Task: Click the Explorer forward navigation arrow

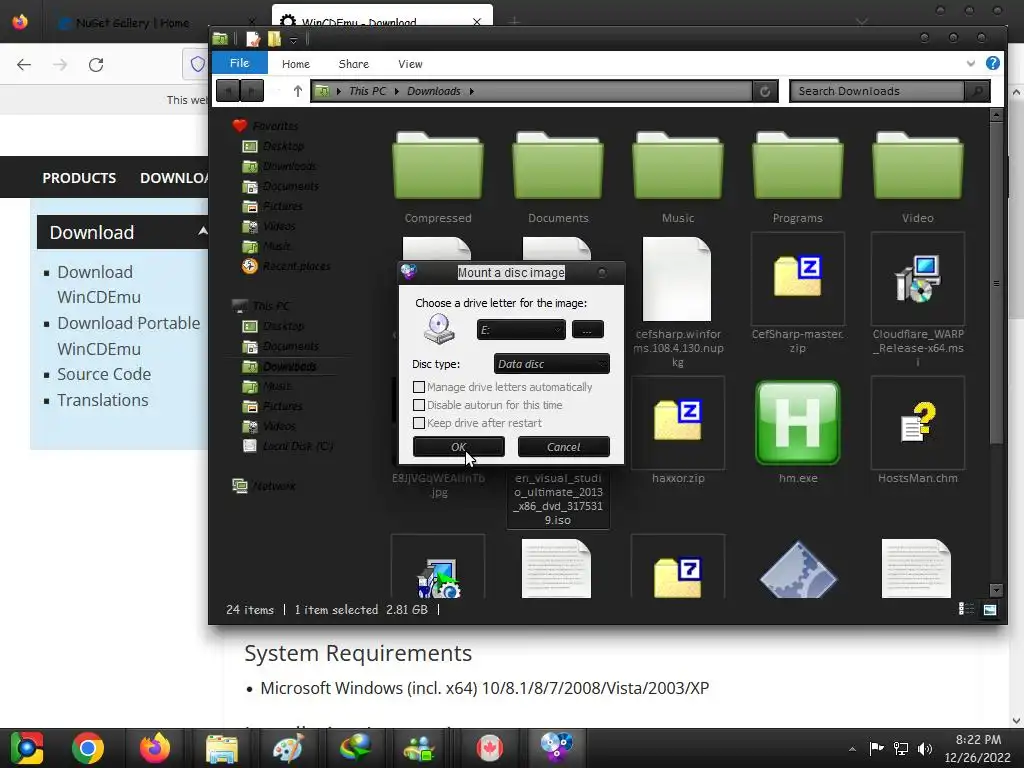Action: (x=252, y=90)
